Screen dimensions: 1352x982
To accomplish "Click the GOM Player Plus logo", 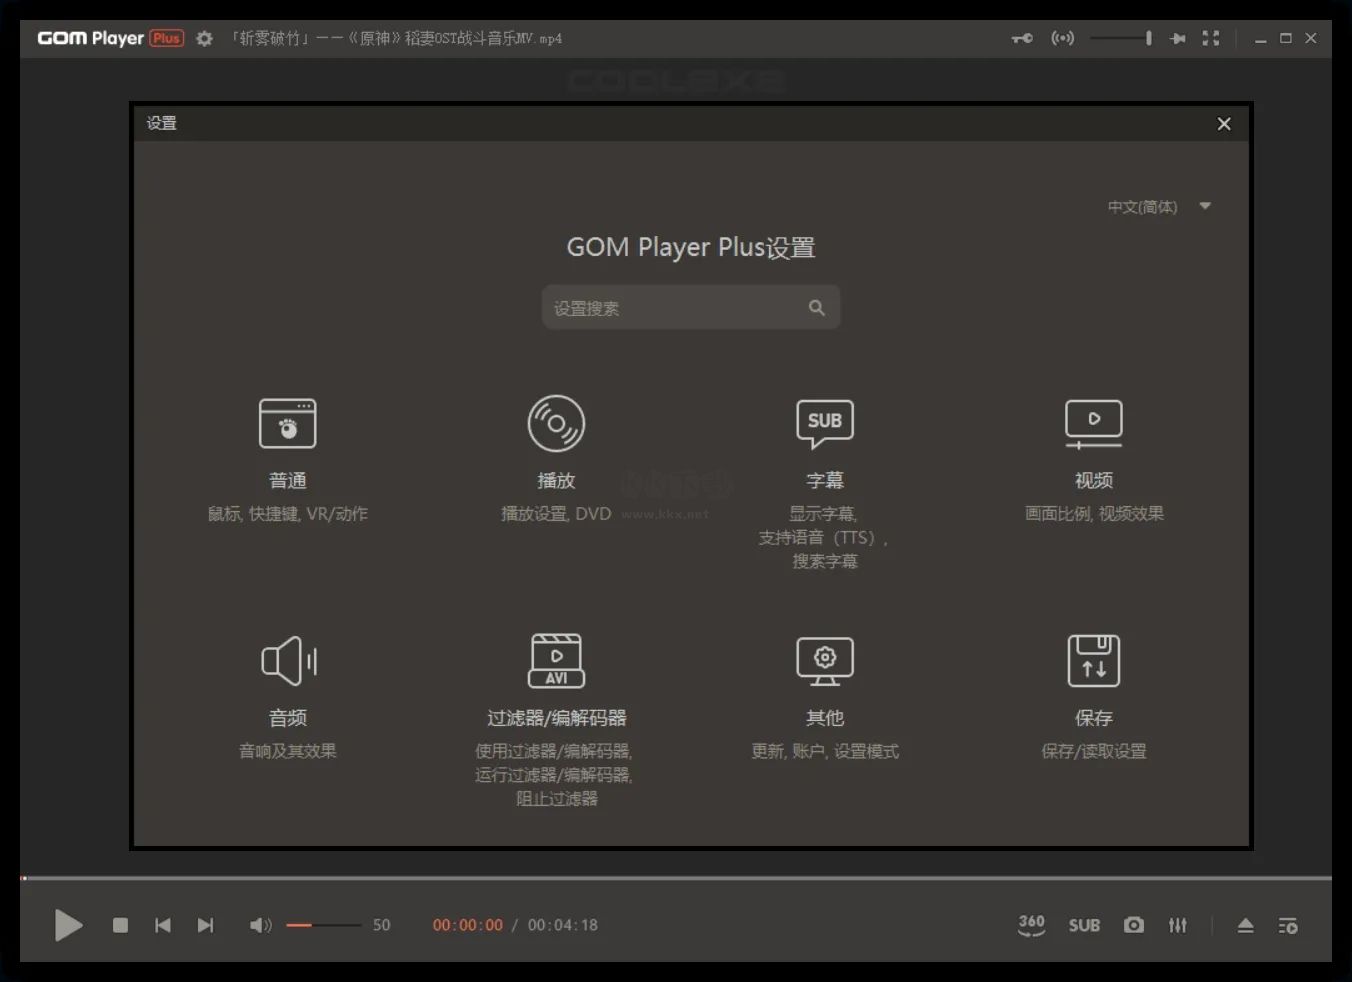I will (x=110, y=38).
